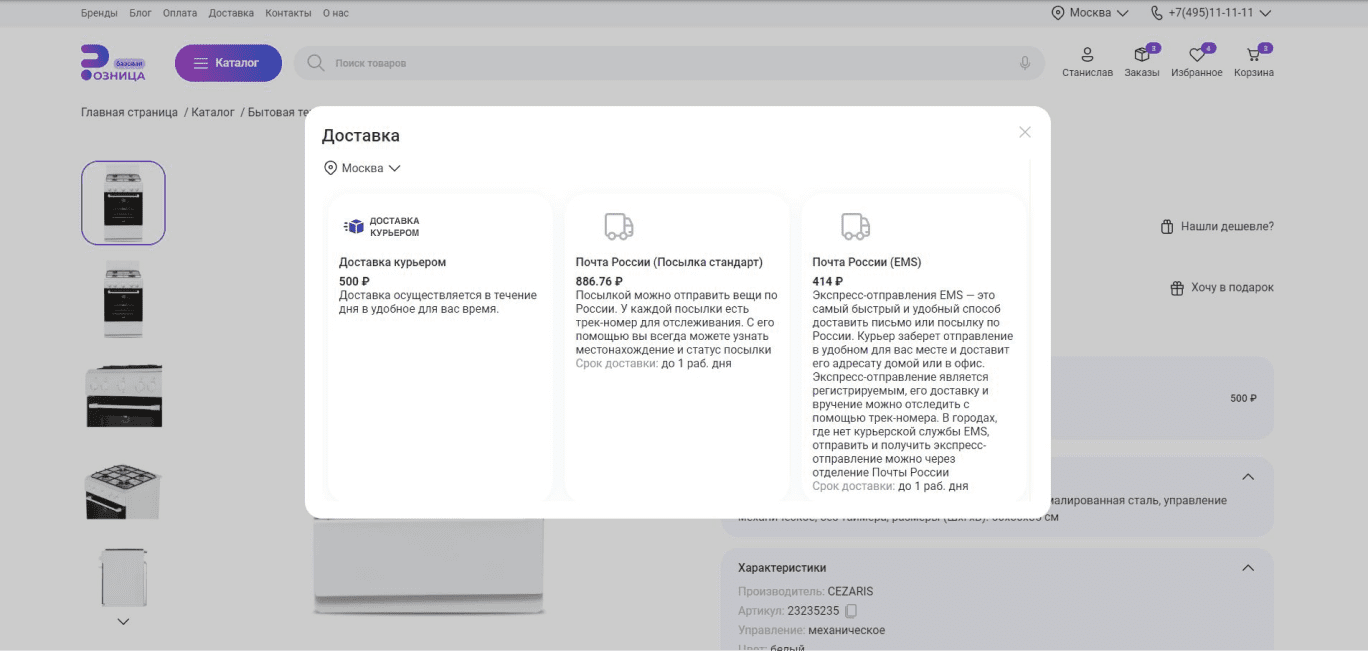Click the gift box icon
Image resolution: width=1368 pixels, height=651 pixels.
point(1177,288)
